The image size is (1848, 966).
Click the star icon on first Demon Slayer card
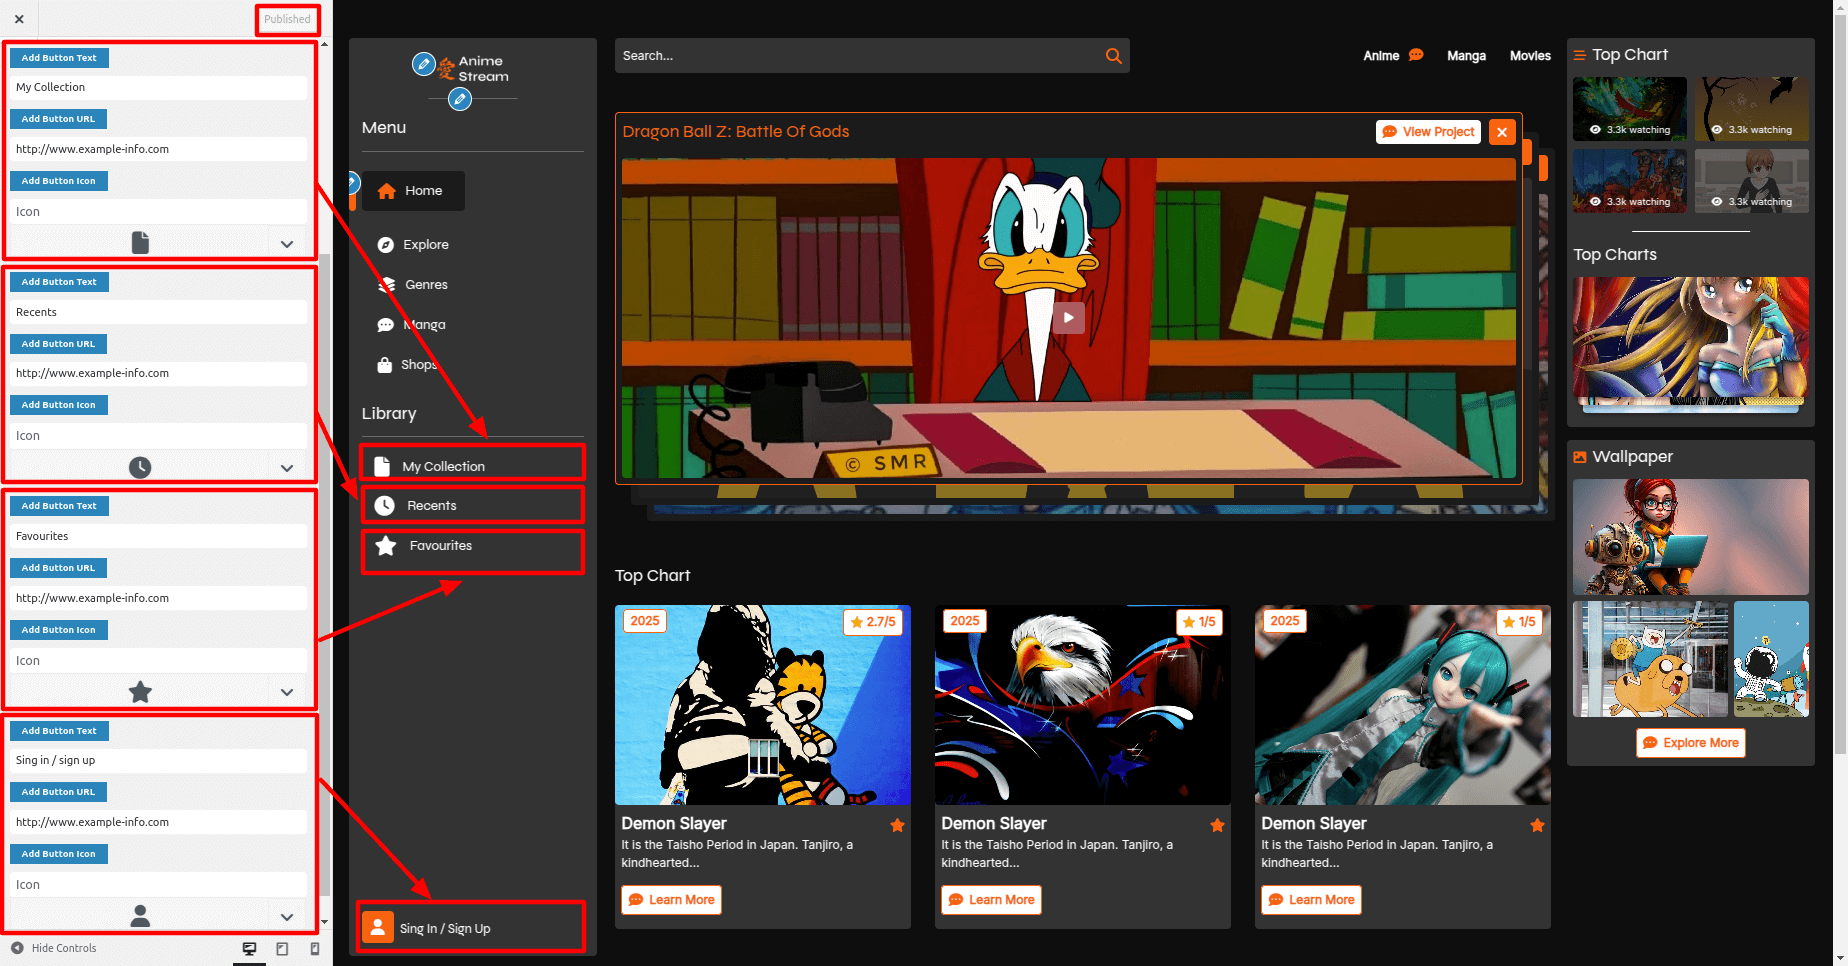[897, 825]
